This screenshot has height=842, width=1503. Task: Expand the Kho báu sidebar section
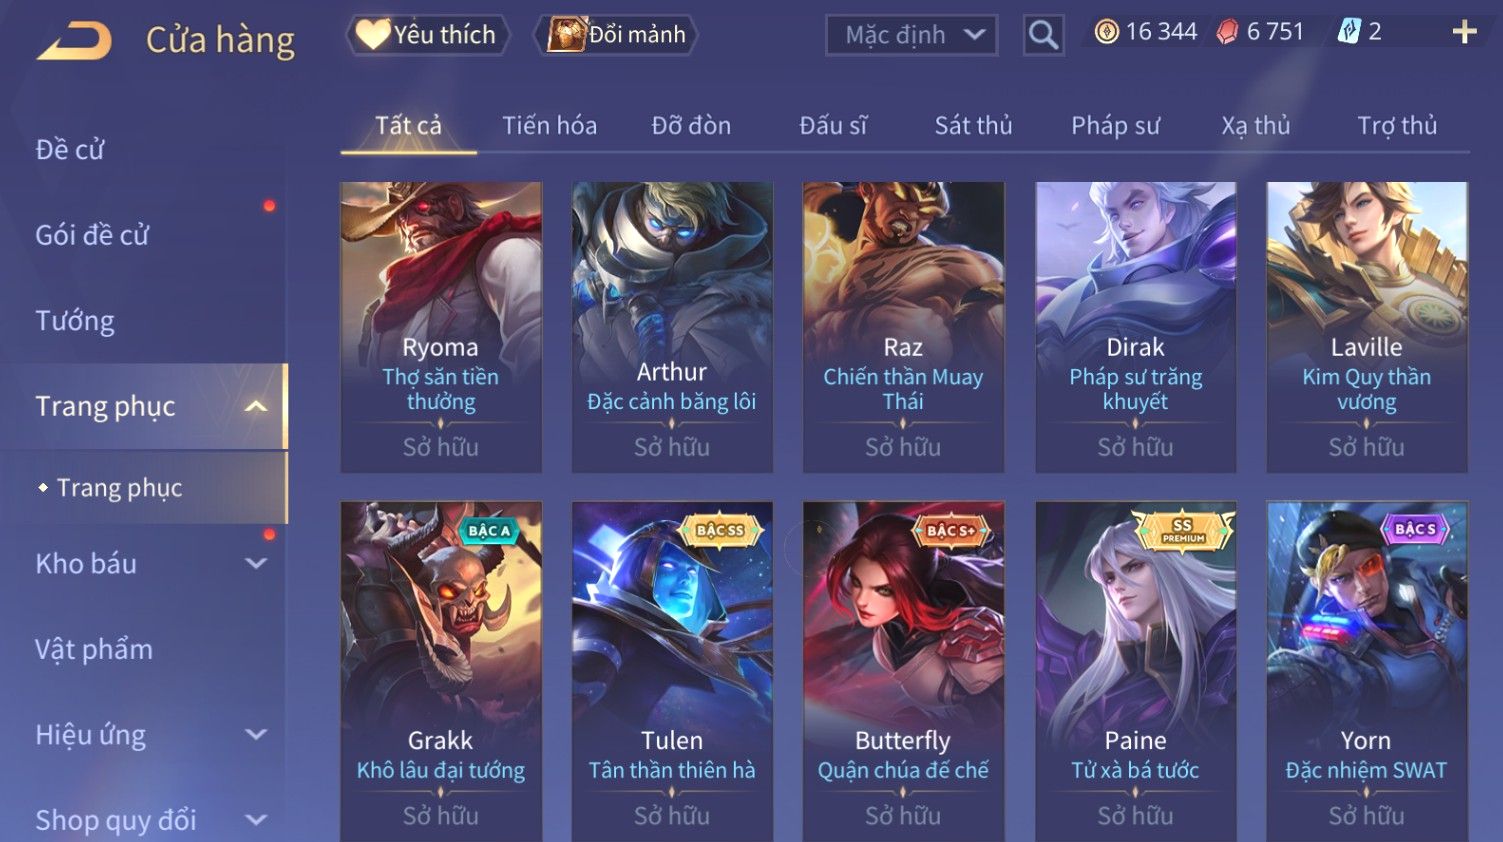click(x=256, y=563)
